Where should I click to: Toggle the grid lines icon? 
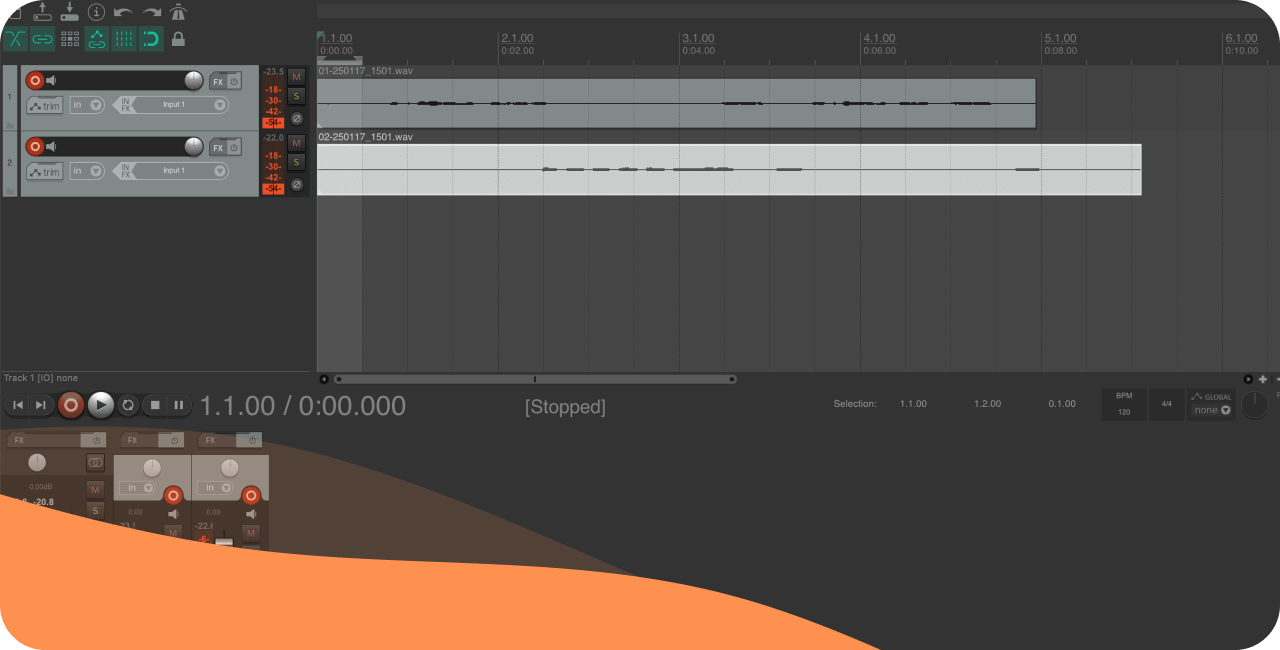click(124, 39)
